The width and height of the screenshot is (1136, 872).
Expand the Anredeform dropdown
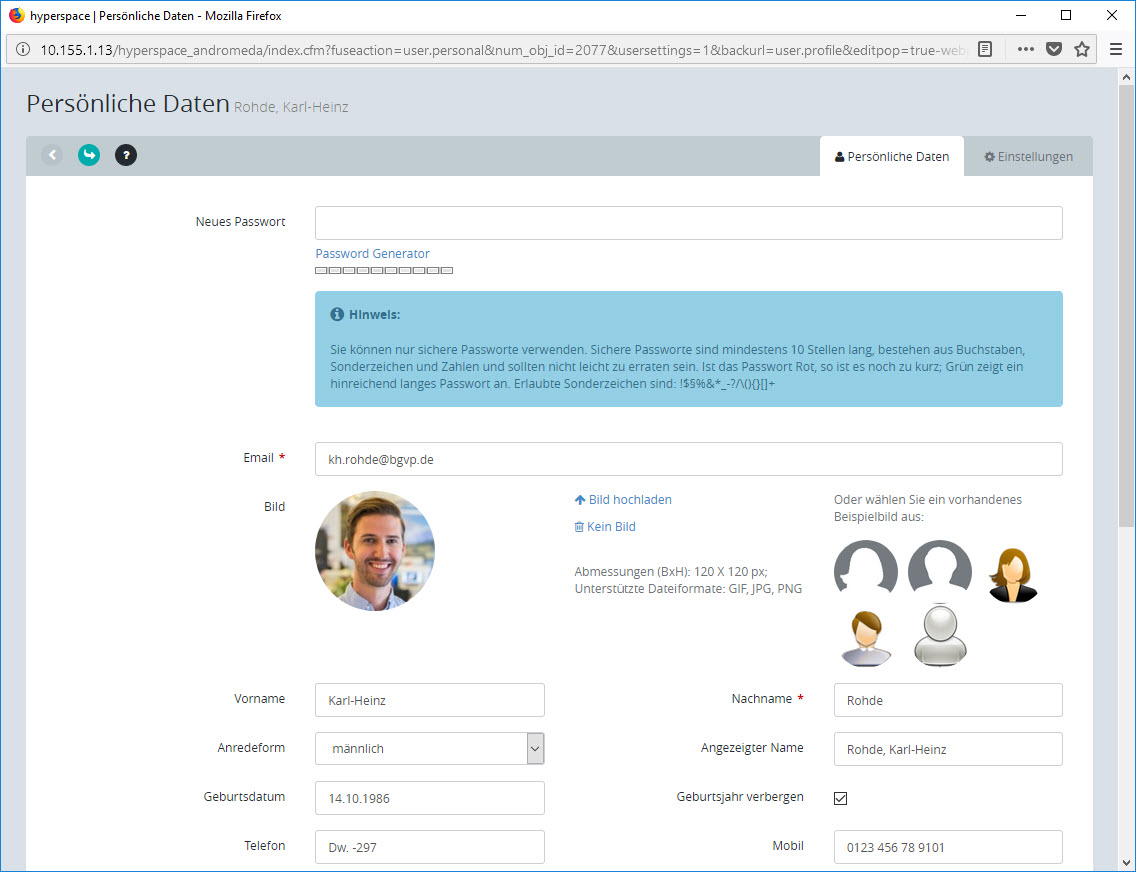[535, 748]
